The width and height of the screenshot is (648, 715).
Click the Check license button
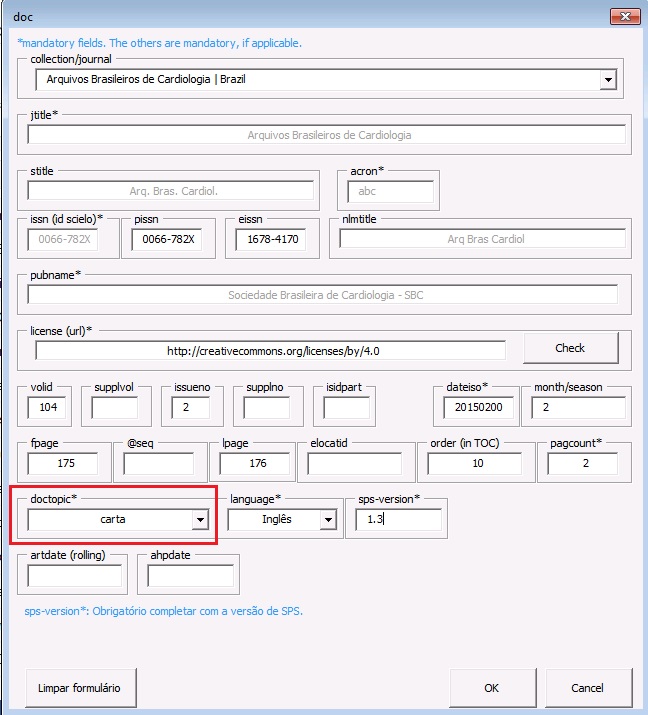(x=569, y=348)
